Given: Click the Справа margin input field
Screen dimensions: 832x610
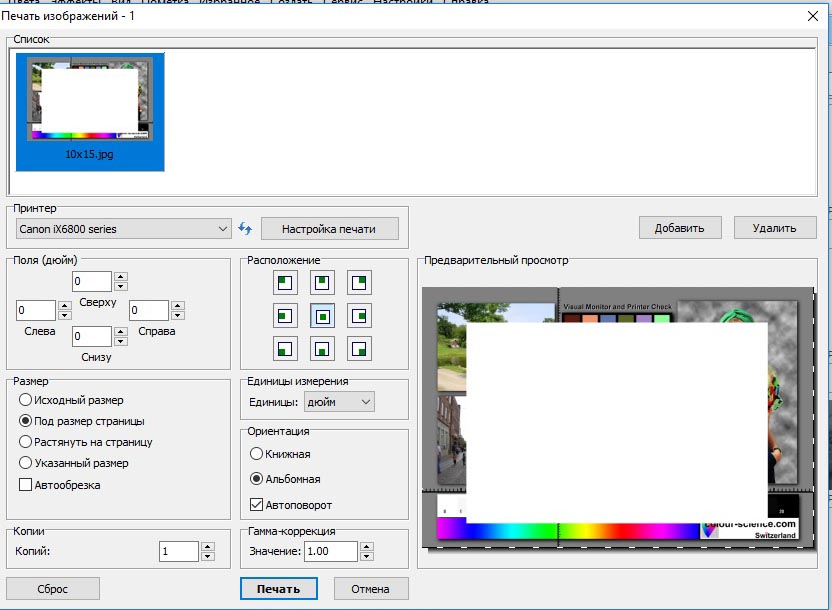Looking at the screenshot, I should click(x=149, y=310).
